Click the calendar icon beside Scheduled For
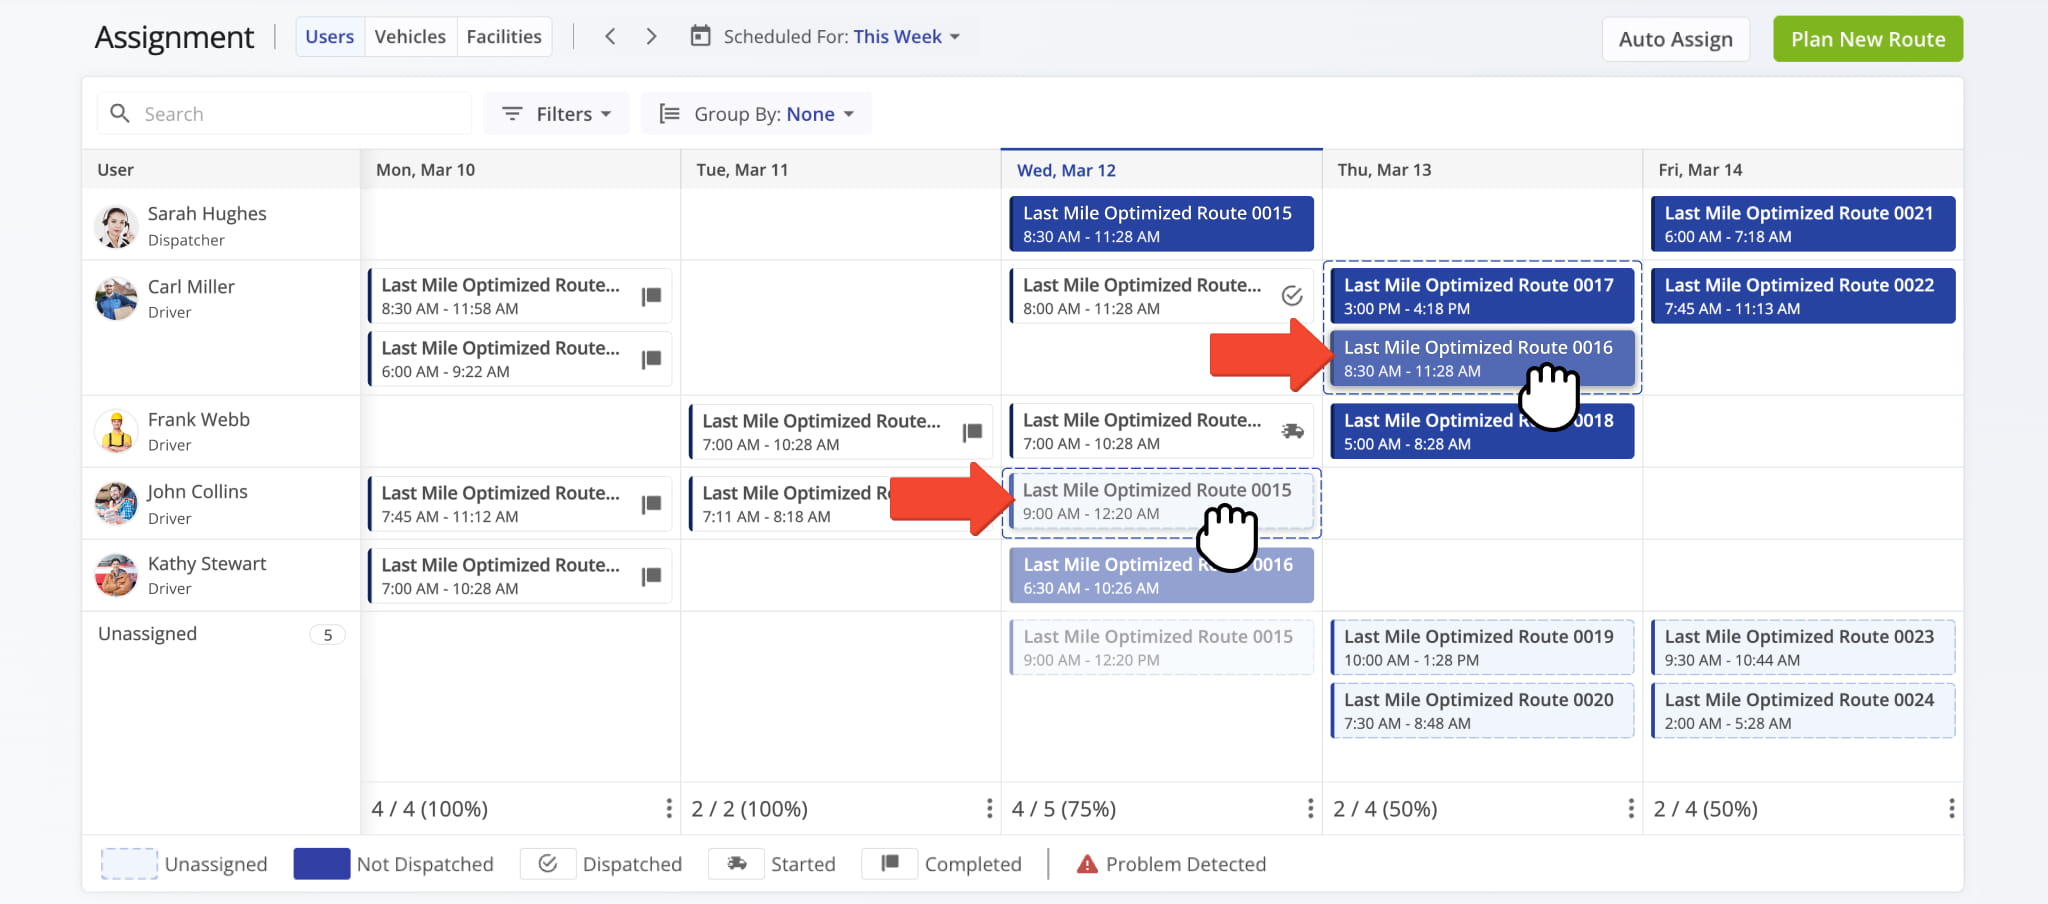 (701, 37)
